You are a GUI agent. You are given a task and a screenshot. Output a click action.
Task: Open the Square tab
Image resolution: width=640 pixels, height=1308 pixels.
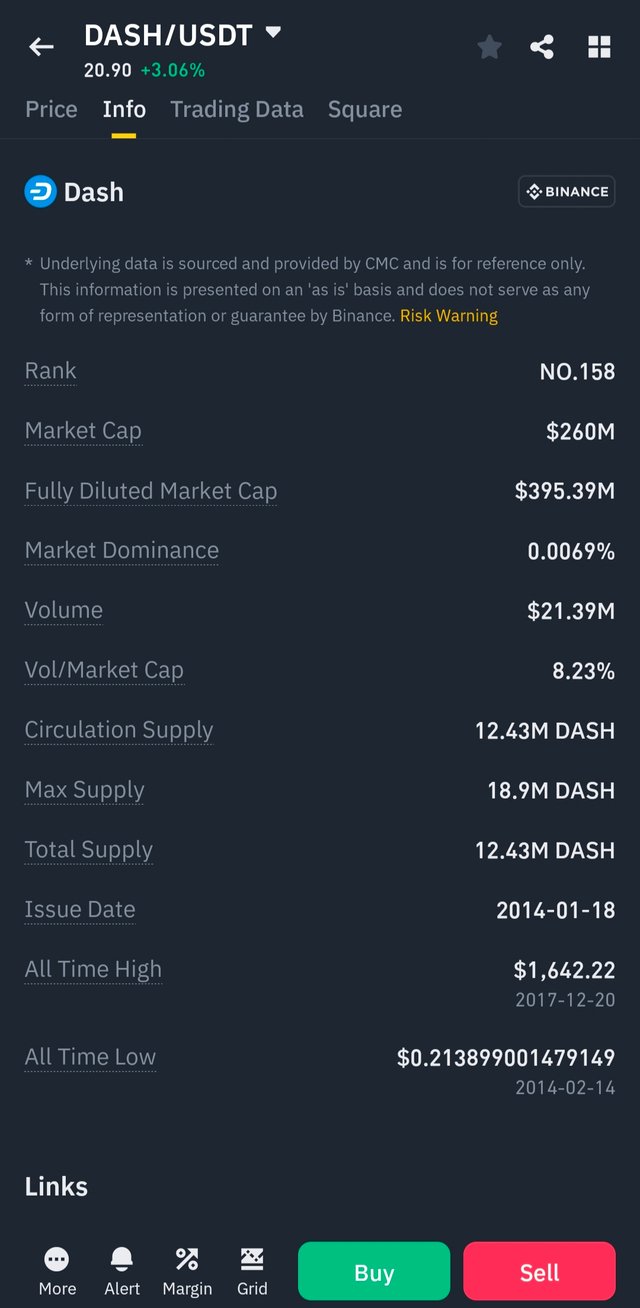tap(365, 109)
